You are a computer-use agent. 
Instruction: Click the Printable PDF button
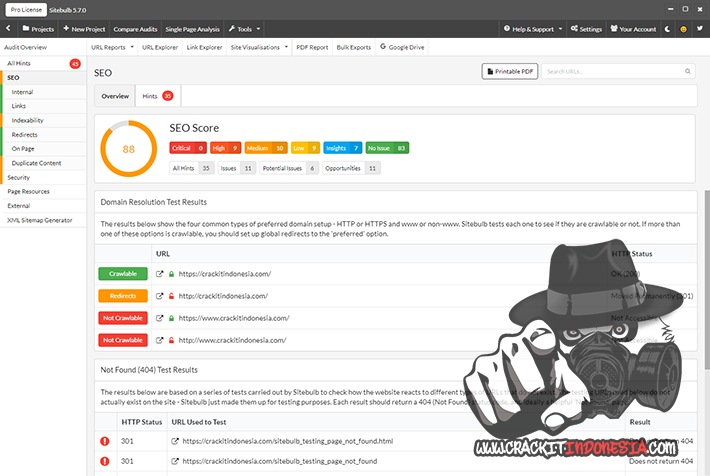508,71
